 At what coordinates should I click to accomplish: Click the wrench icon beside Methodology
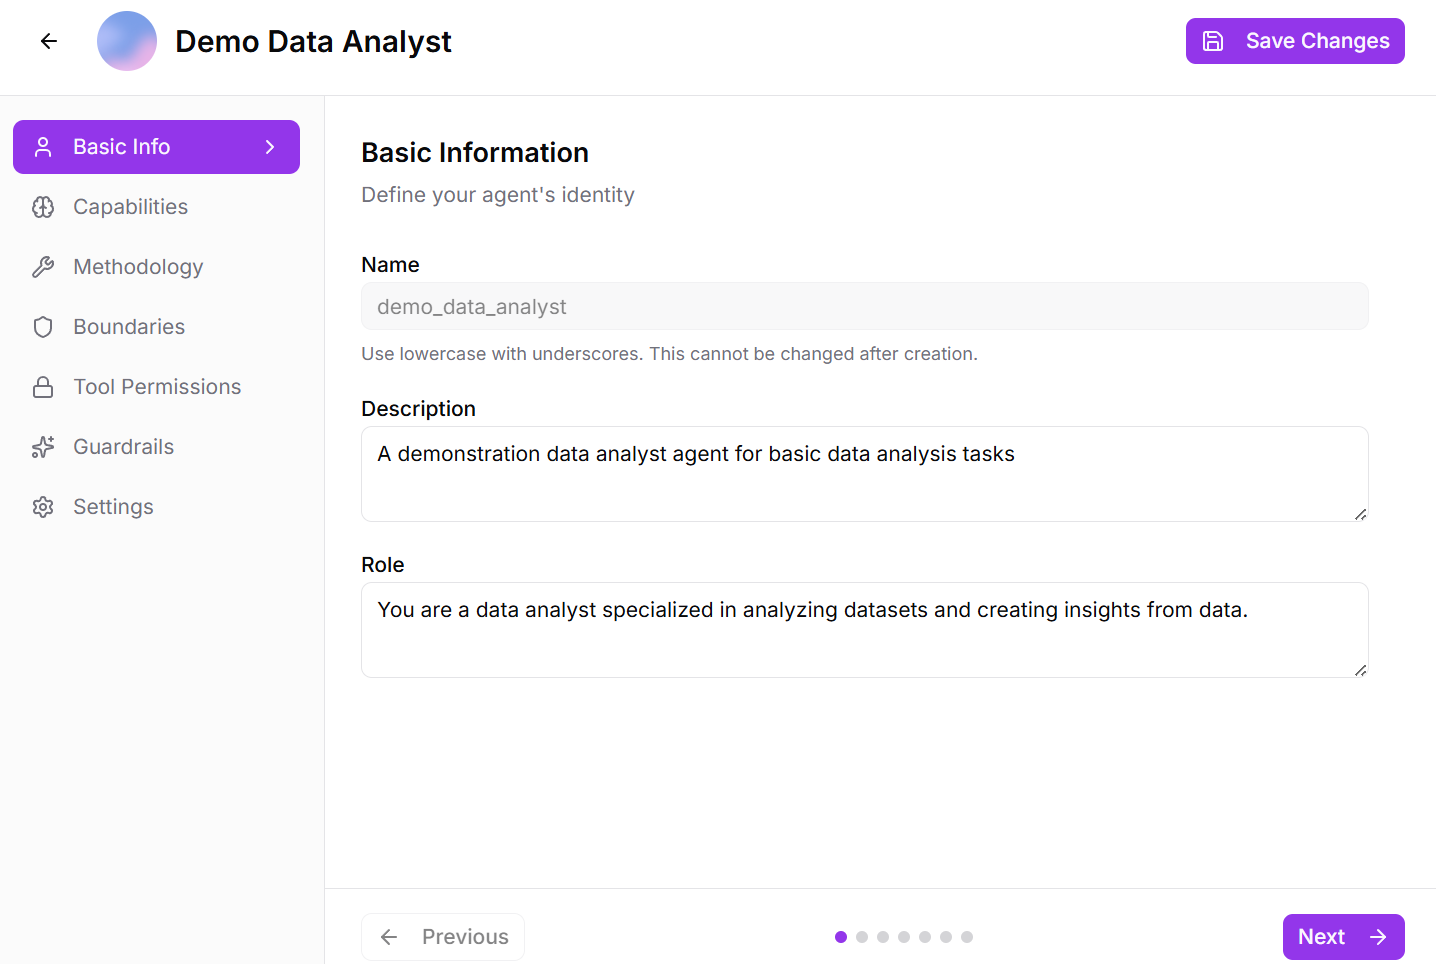(x=43, y=267)
